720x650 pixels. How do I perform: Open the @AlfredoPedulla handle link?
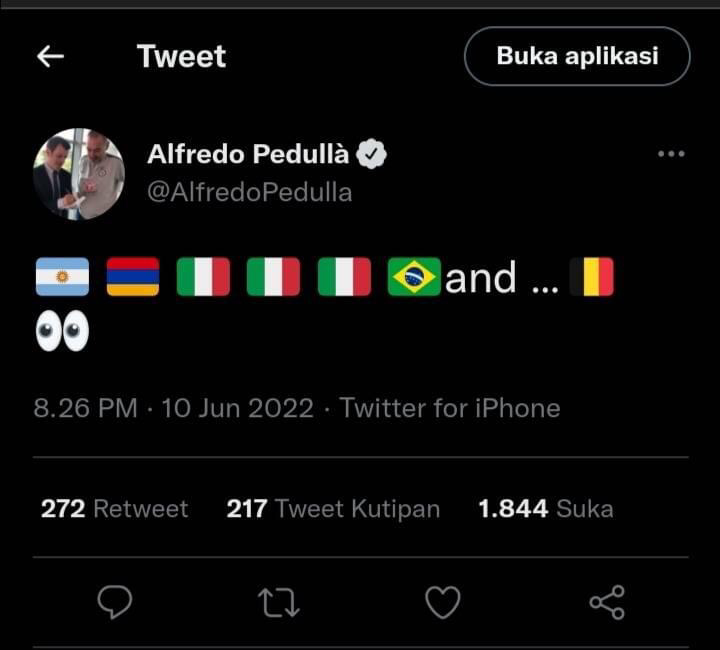pyautogui.click(x=249, y=192)
